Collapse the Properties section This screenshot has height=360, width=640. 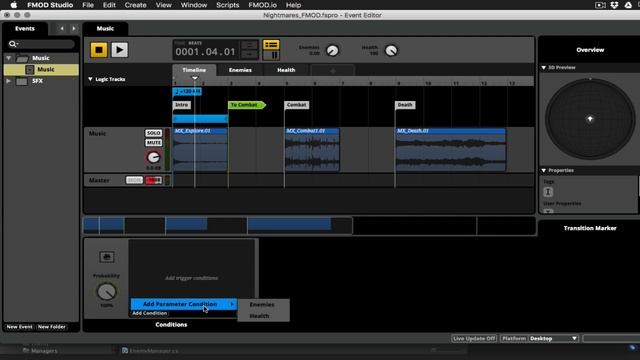tap(544, 170)
